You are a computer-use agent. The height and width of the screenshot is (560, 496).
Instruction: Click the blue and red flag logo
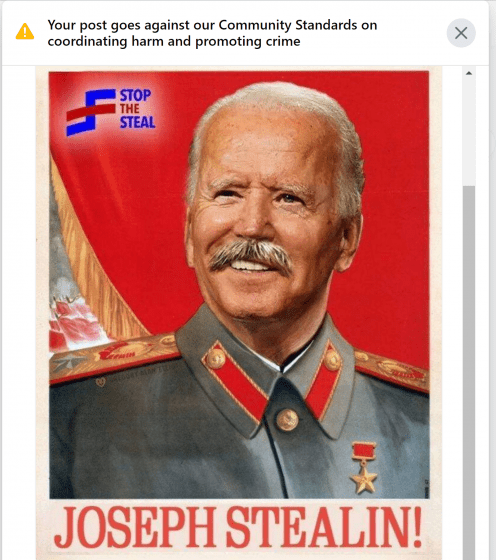pos(91,112)
